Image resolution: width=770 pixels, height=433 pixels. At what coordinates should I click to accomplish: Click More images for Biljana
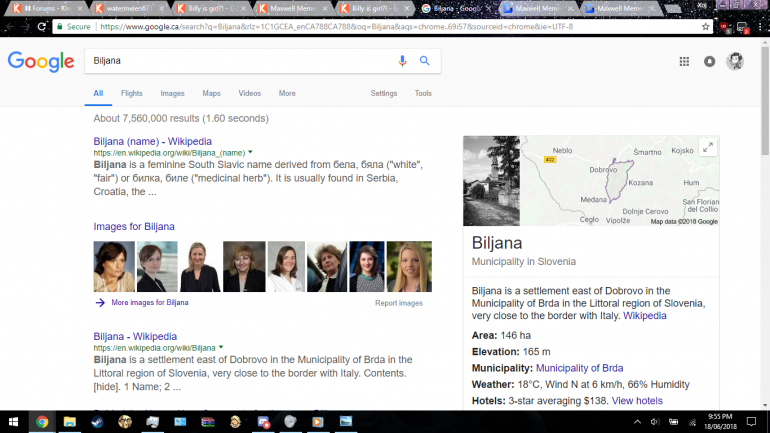tap(150, 302)
